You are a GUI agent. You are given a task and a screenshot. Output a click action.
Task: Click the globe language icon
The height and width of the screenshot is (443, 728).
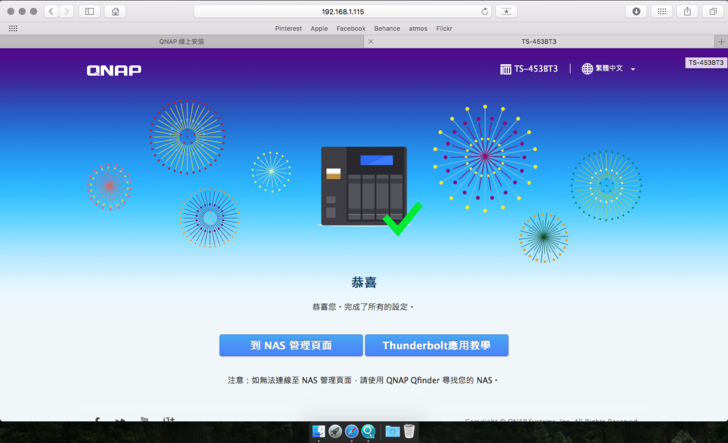(x=587, y=69)
